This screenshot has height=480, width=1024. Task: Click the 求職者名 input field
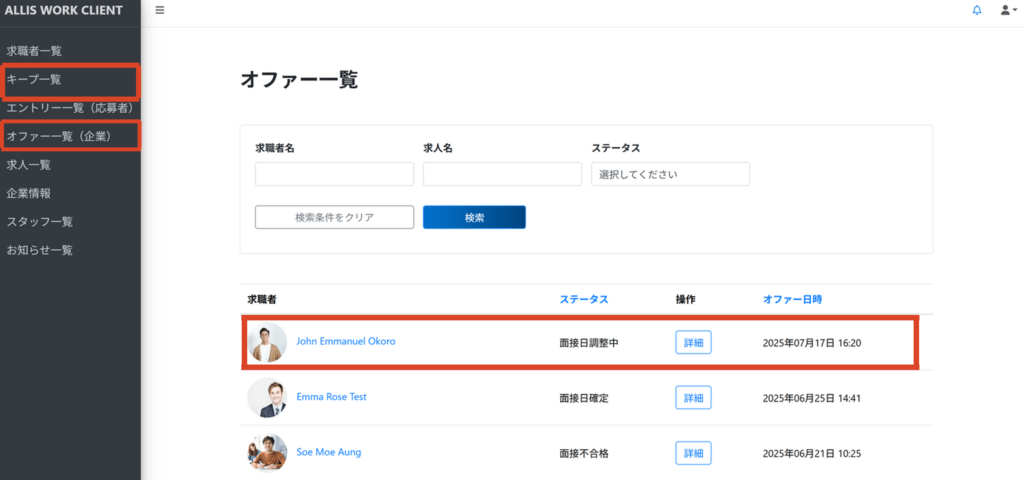pos(334,174)
